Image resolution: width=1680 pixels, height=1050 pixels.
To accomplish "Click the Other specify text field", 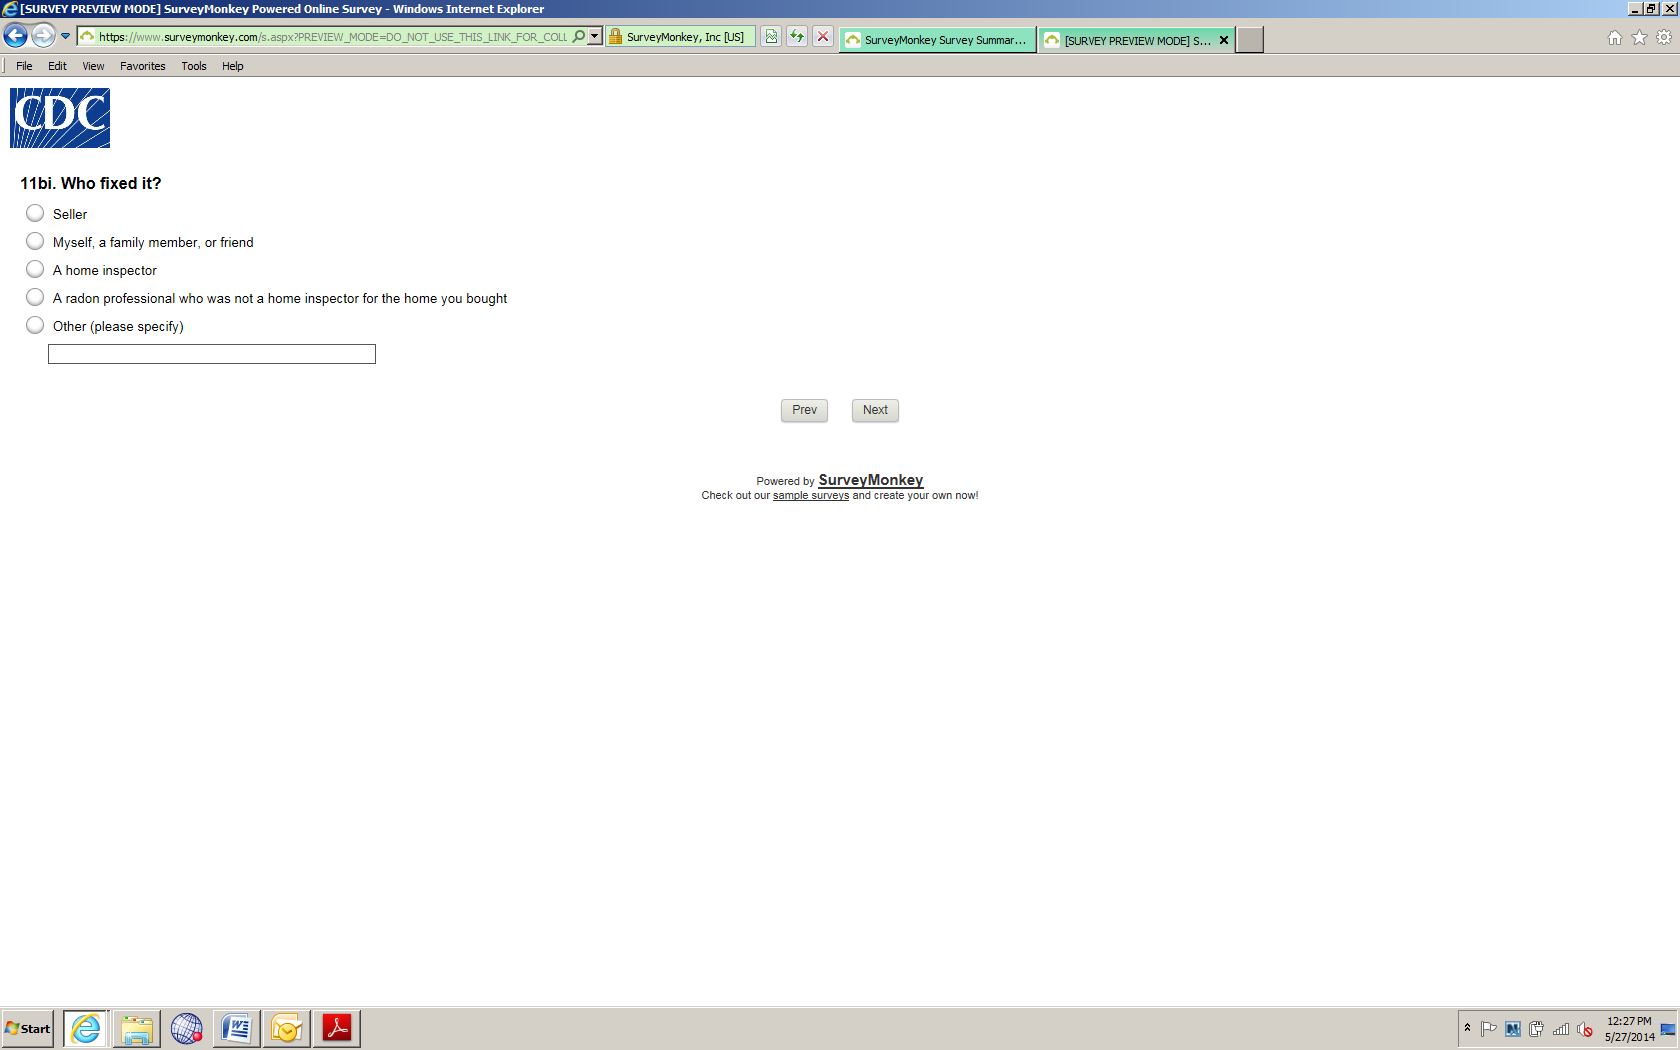I will pyautogui.click(x=212, y=354).
